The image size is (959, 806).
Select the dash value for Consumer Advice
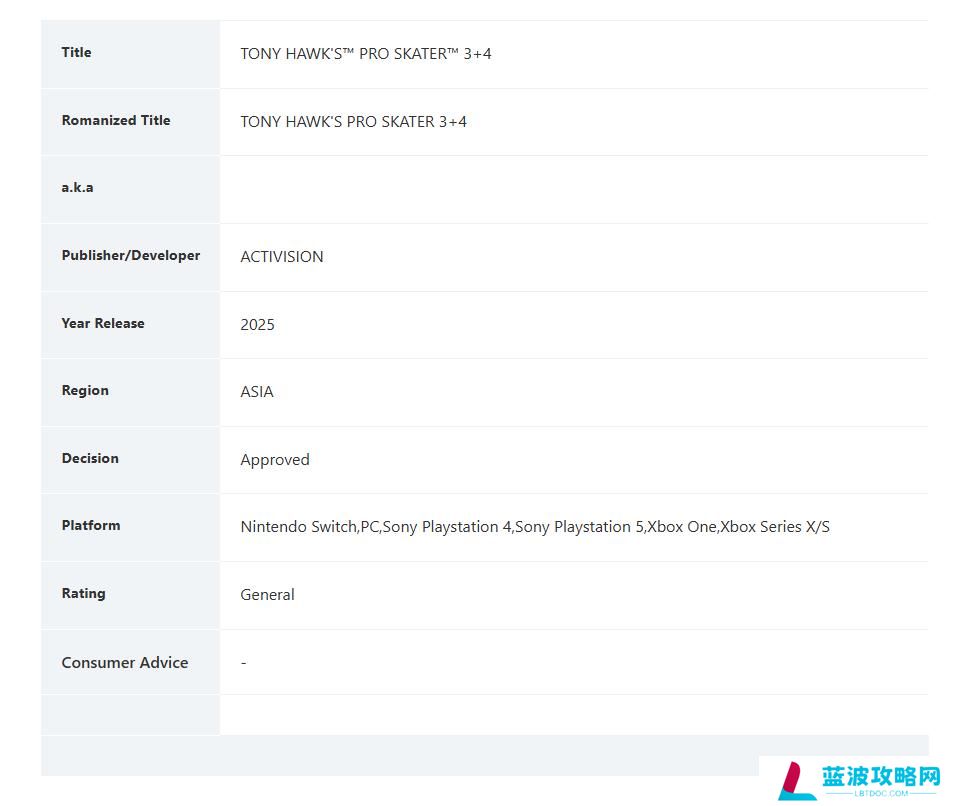[243, 663]
